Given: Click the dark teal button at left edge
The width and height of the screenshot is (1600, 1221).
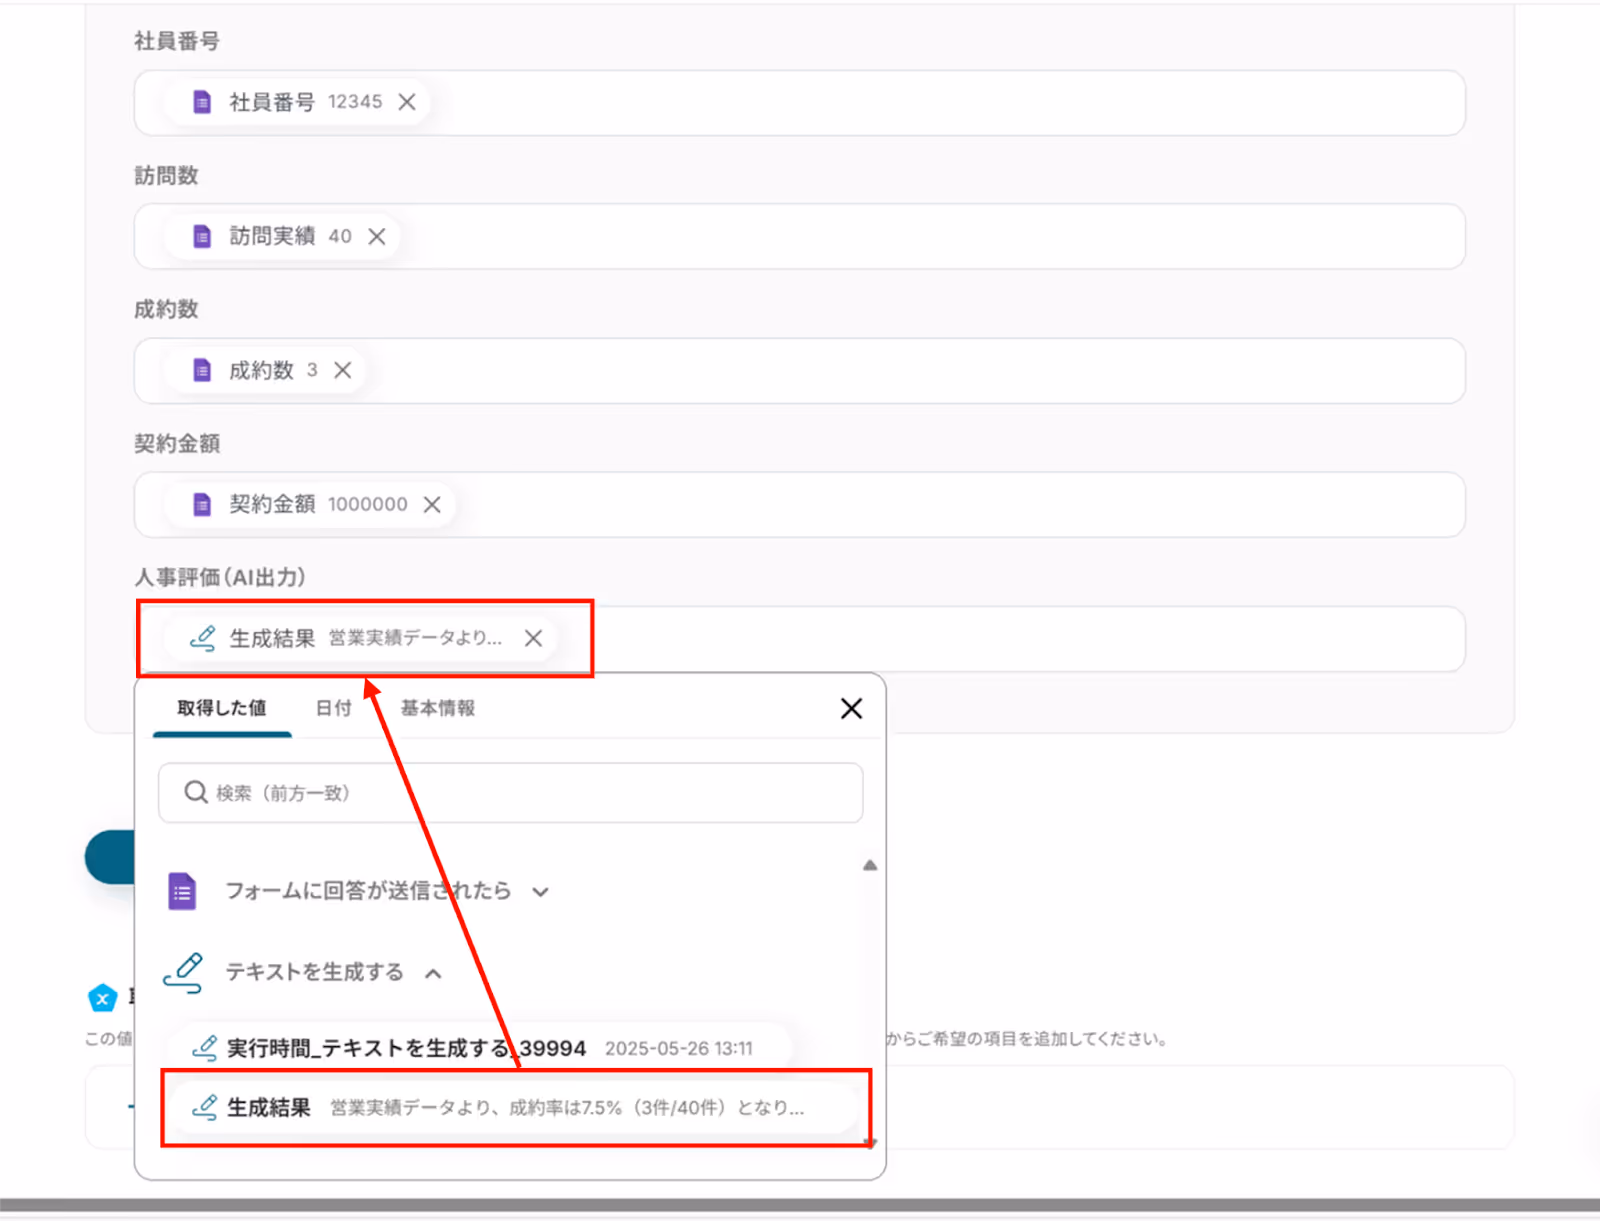Looking at the screenshot, I should point(110,857).
